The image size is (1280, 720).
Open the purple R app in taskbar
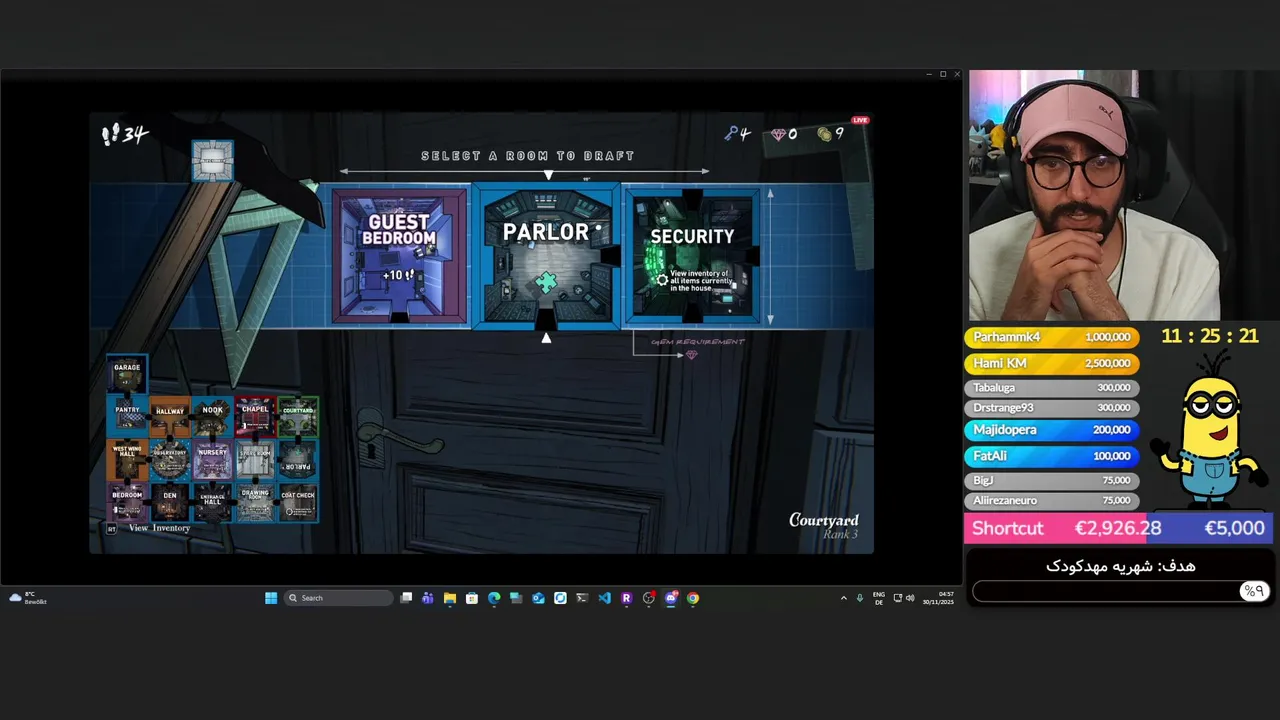pyautogui.click(x=626, y=598)
